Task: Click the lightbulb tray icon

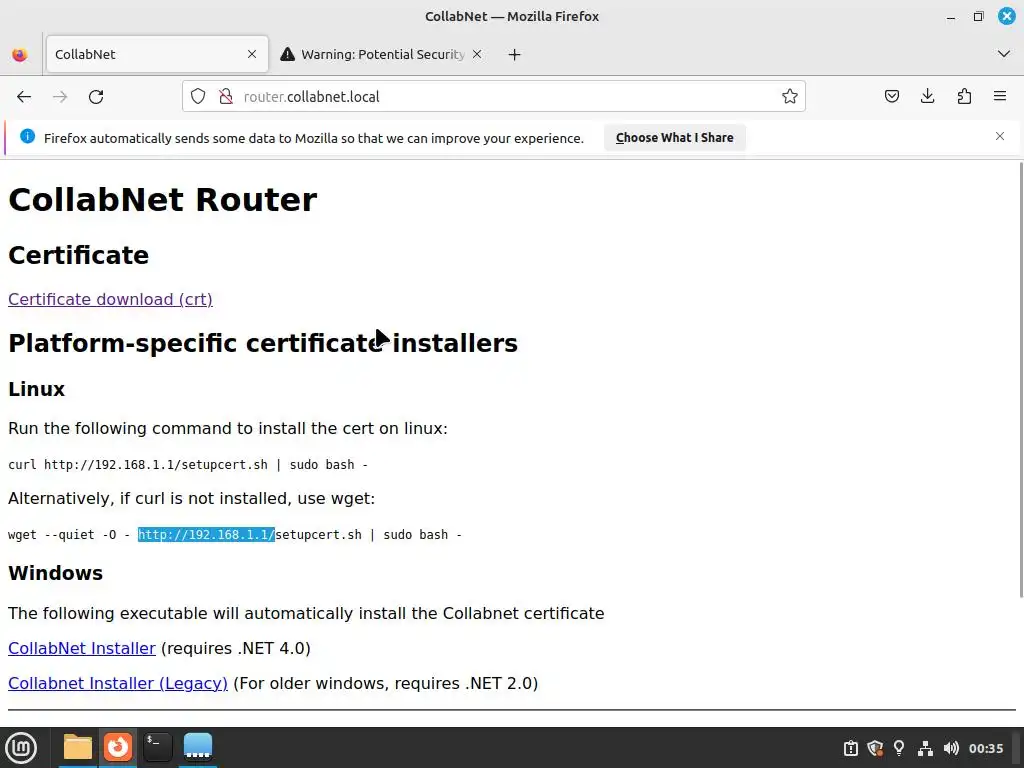Action: click(899, 748)
